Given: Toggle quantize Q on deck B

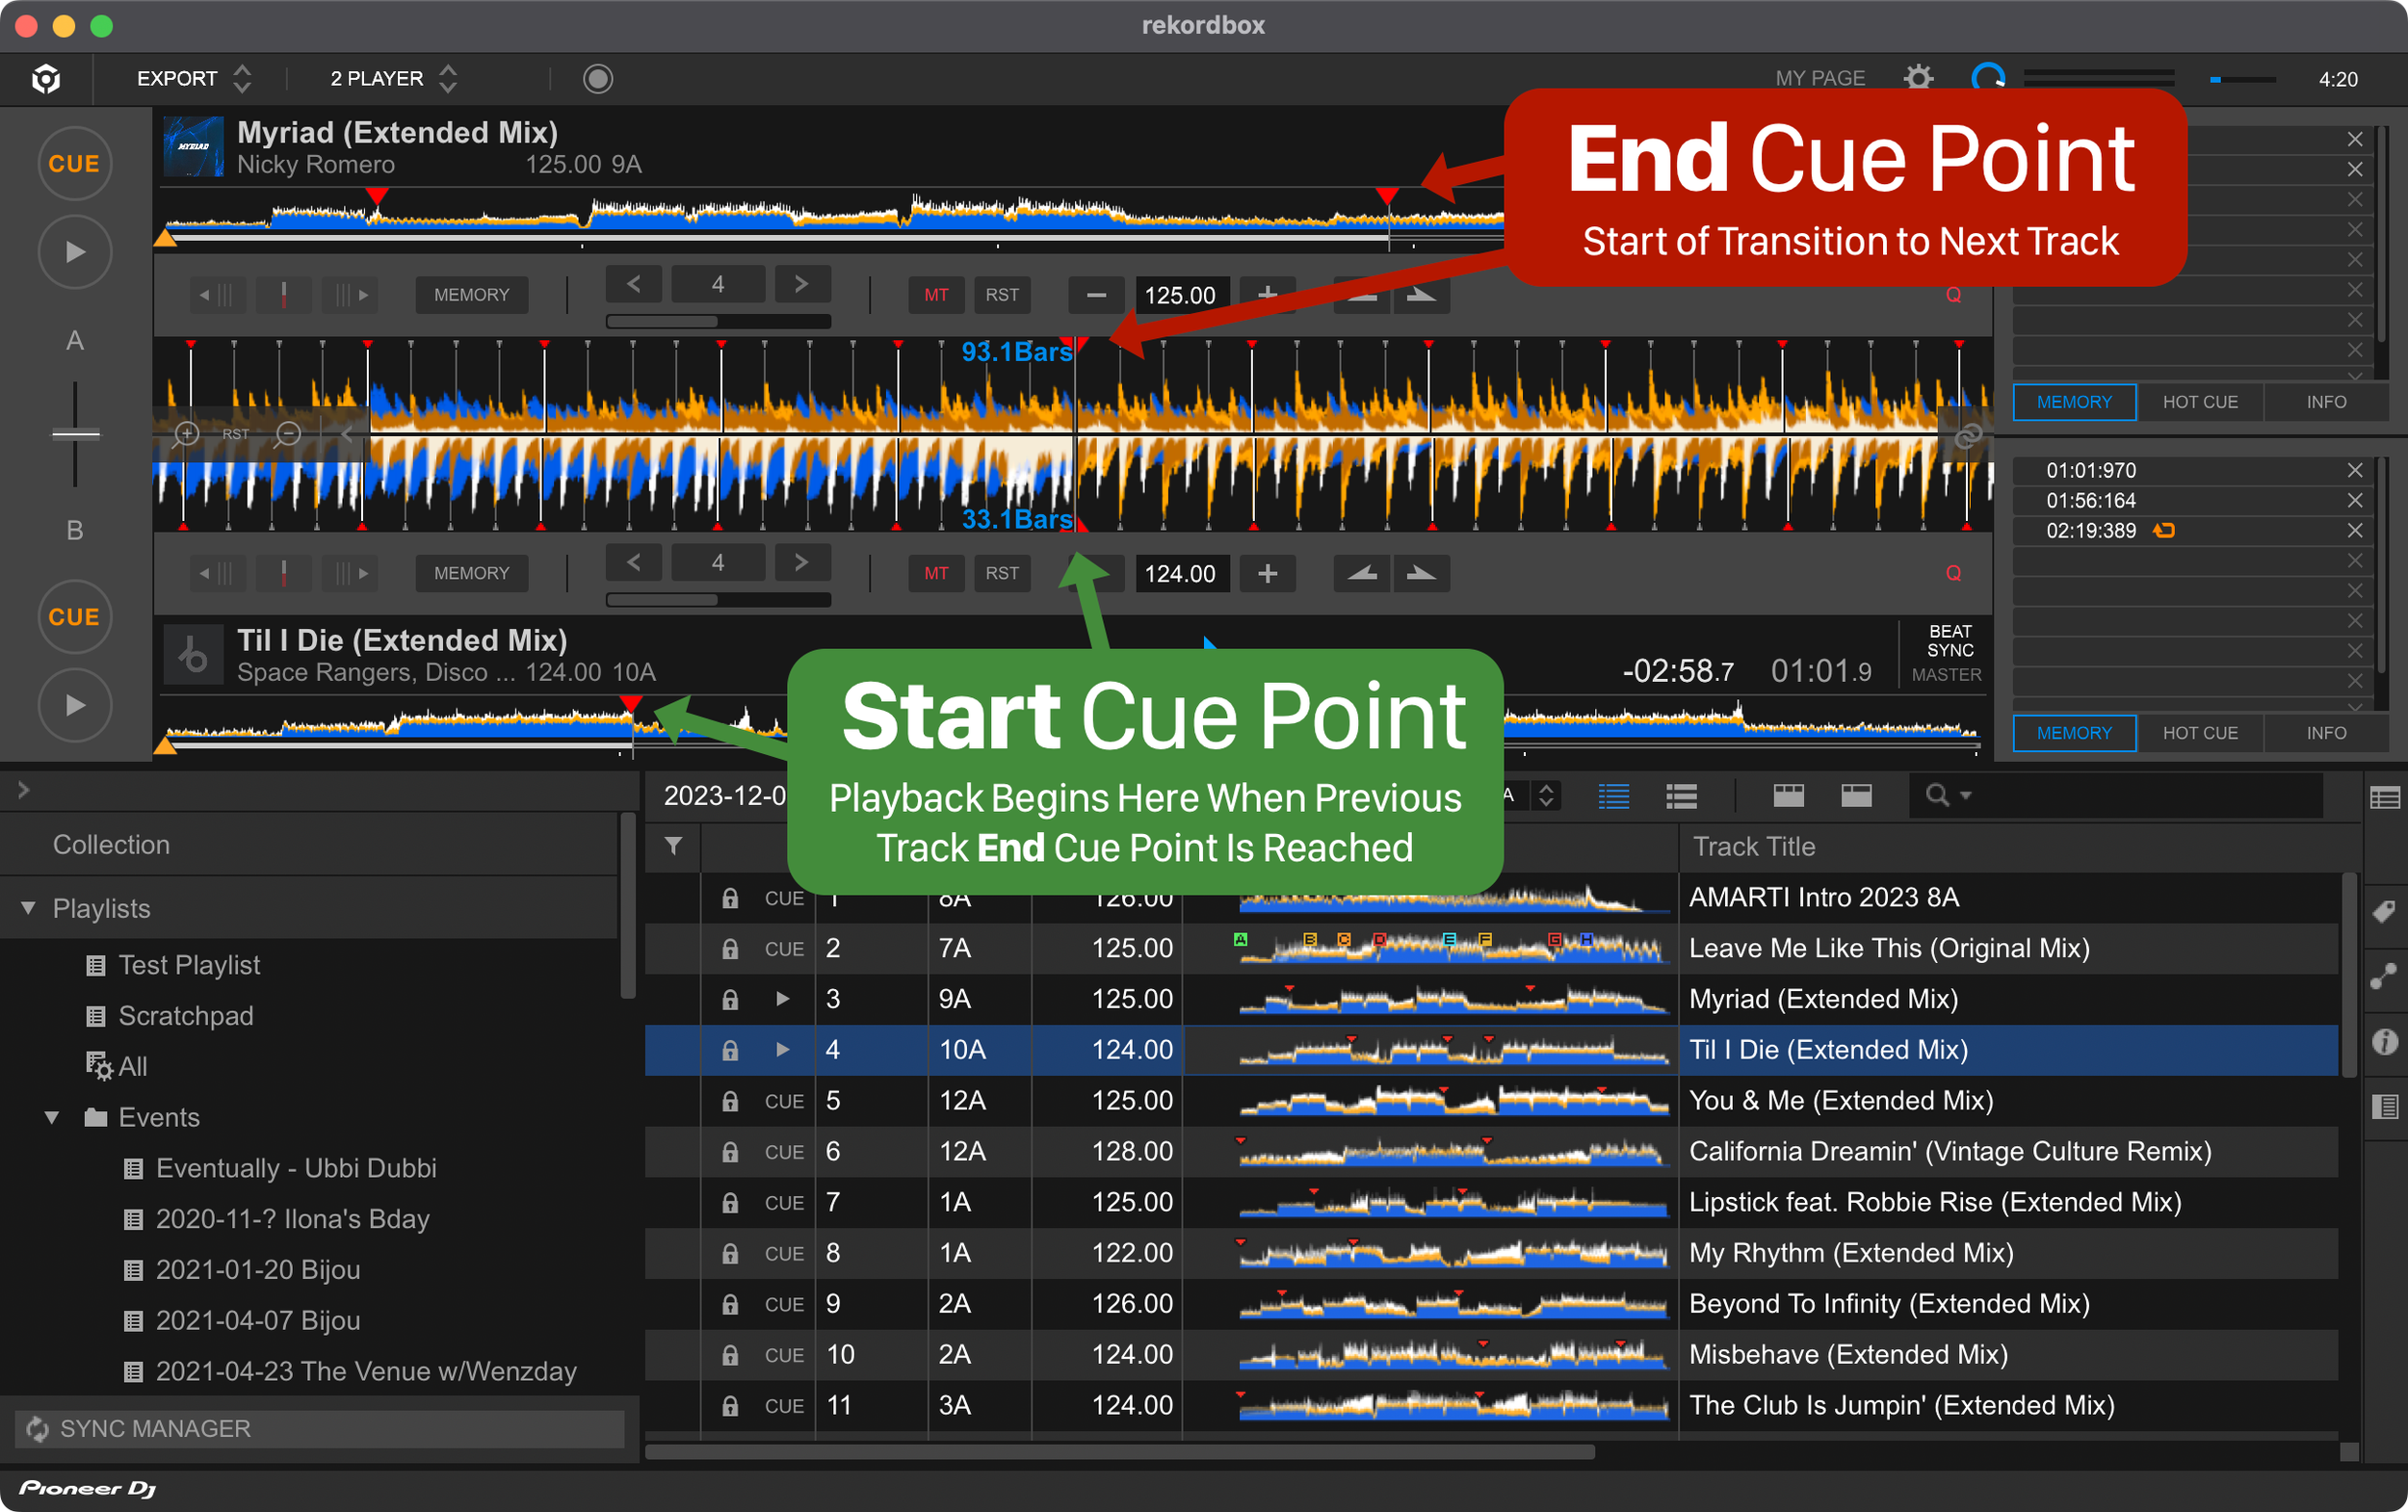Looking at the screenshot, I should 1952,573.
